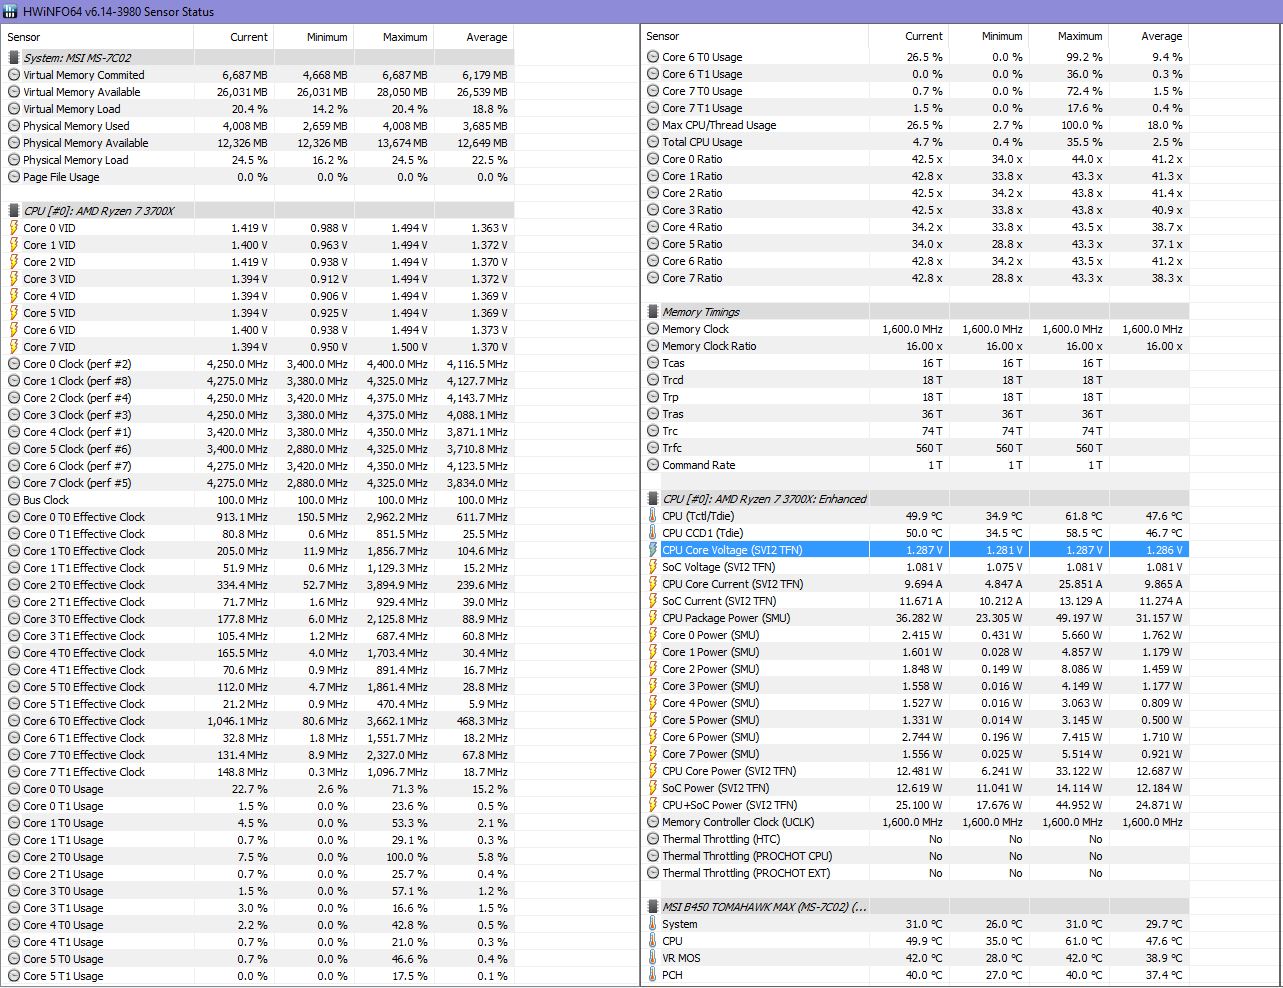Select the Core 6 T0 Effective Clock row
The width and height of the screenshot is (1283, 988).
coord(259,721)
